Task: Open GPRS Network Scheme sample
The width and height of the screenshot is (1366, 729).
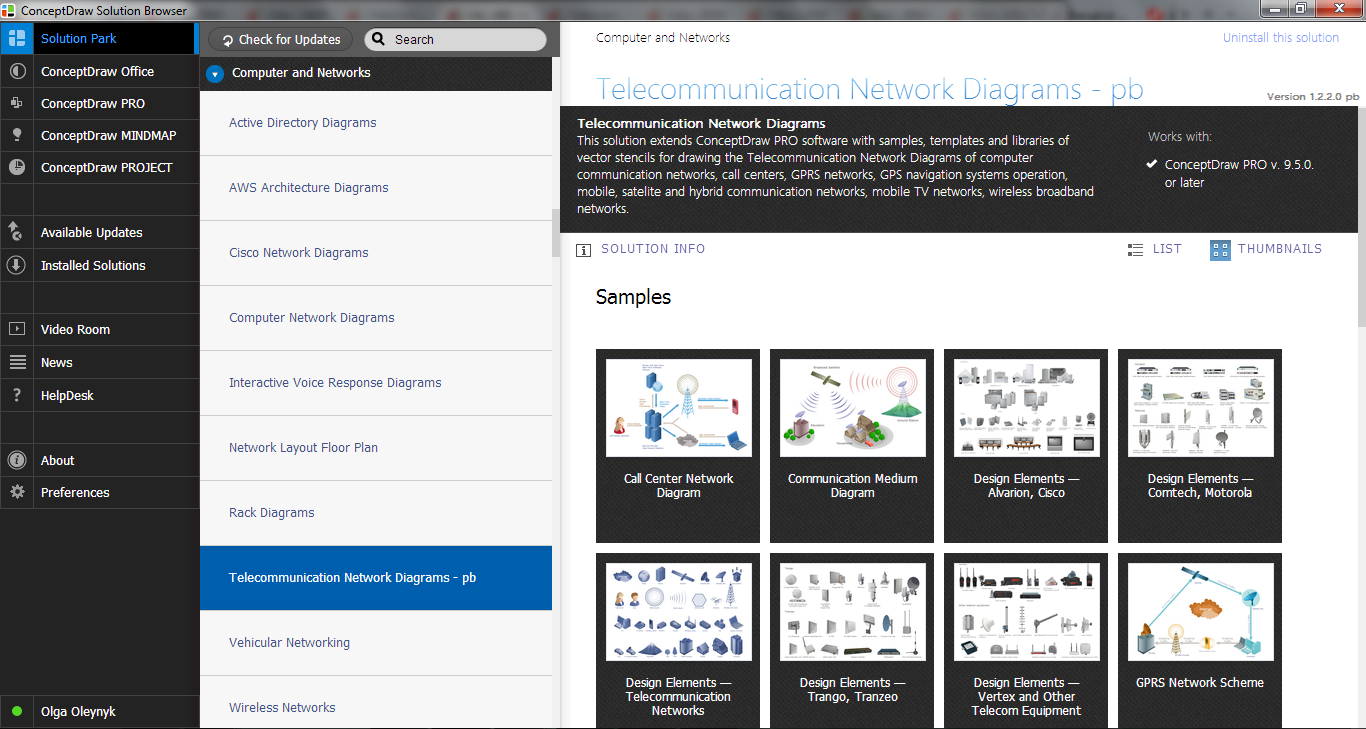Action: (x=1200, y=641)
